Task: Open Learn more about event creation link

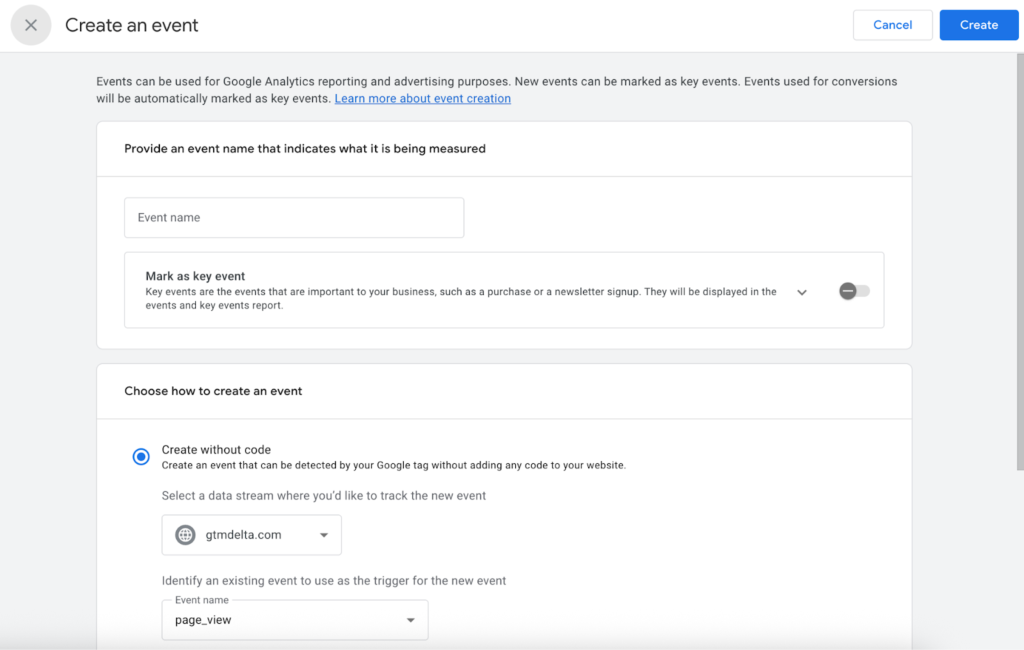Action: pyautogui.click(x=422, y=99)
